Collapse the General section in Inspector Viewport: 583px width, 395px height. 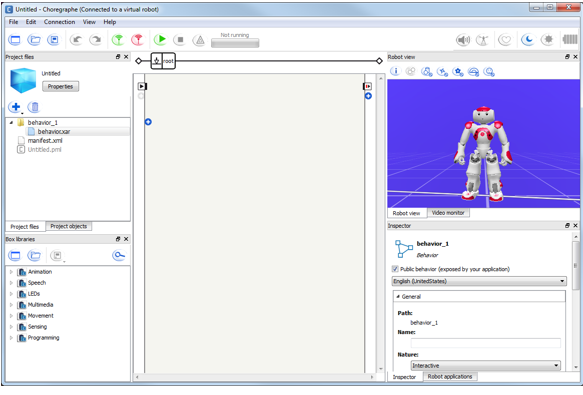click(398, 297)
